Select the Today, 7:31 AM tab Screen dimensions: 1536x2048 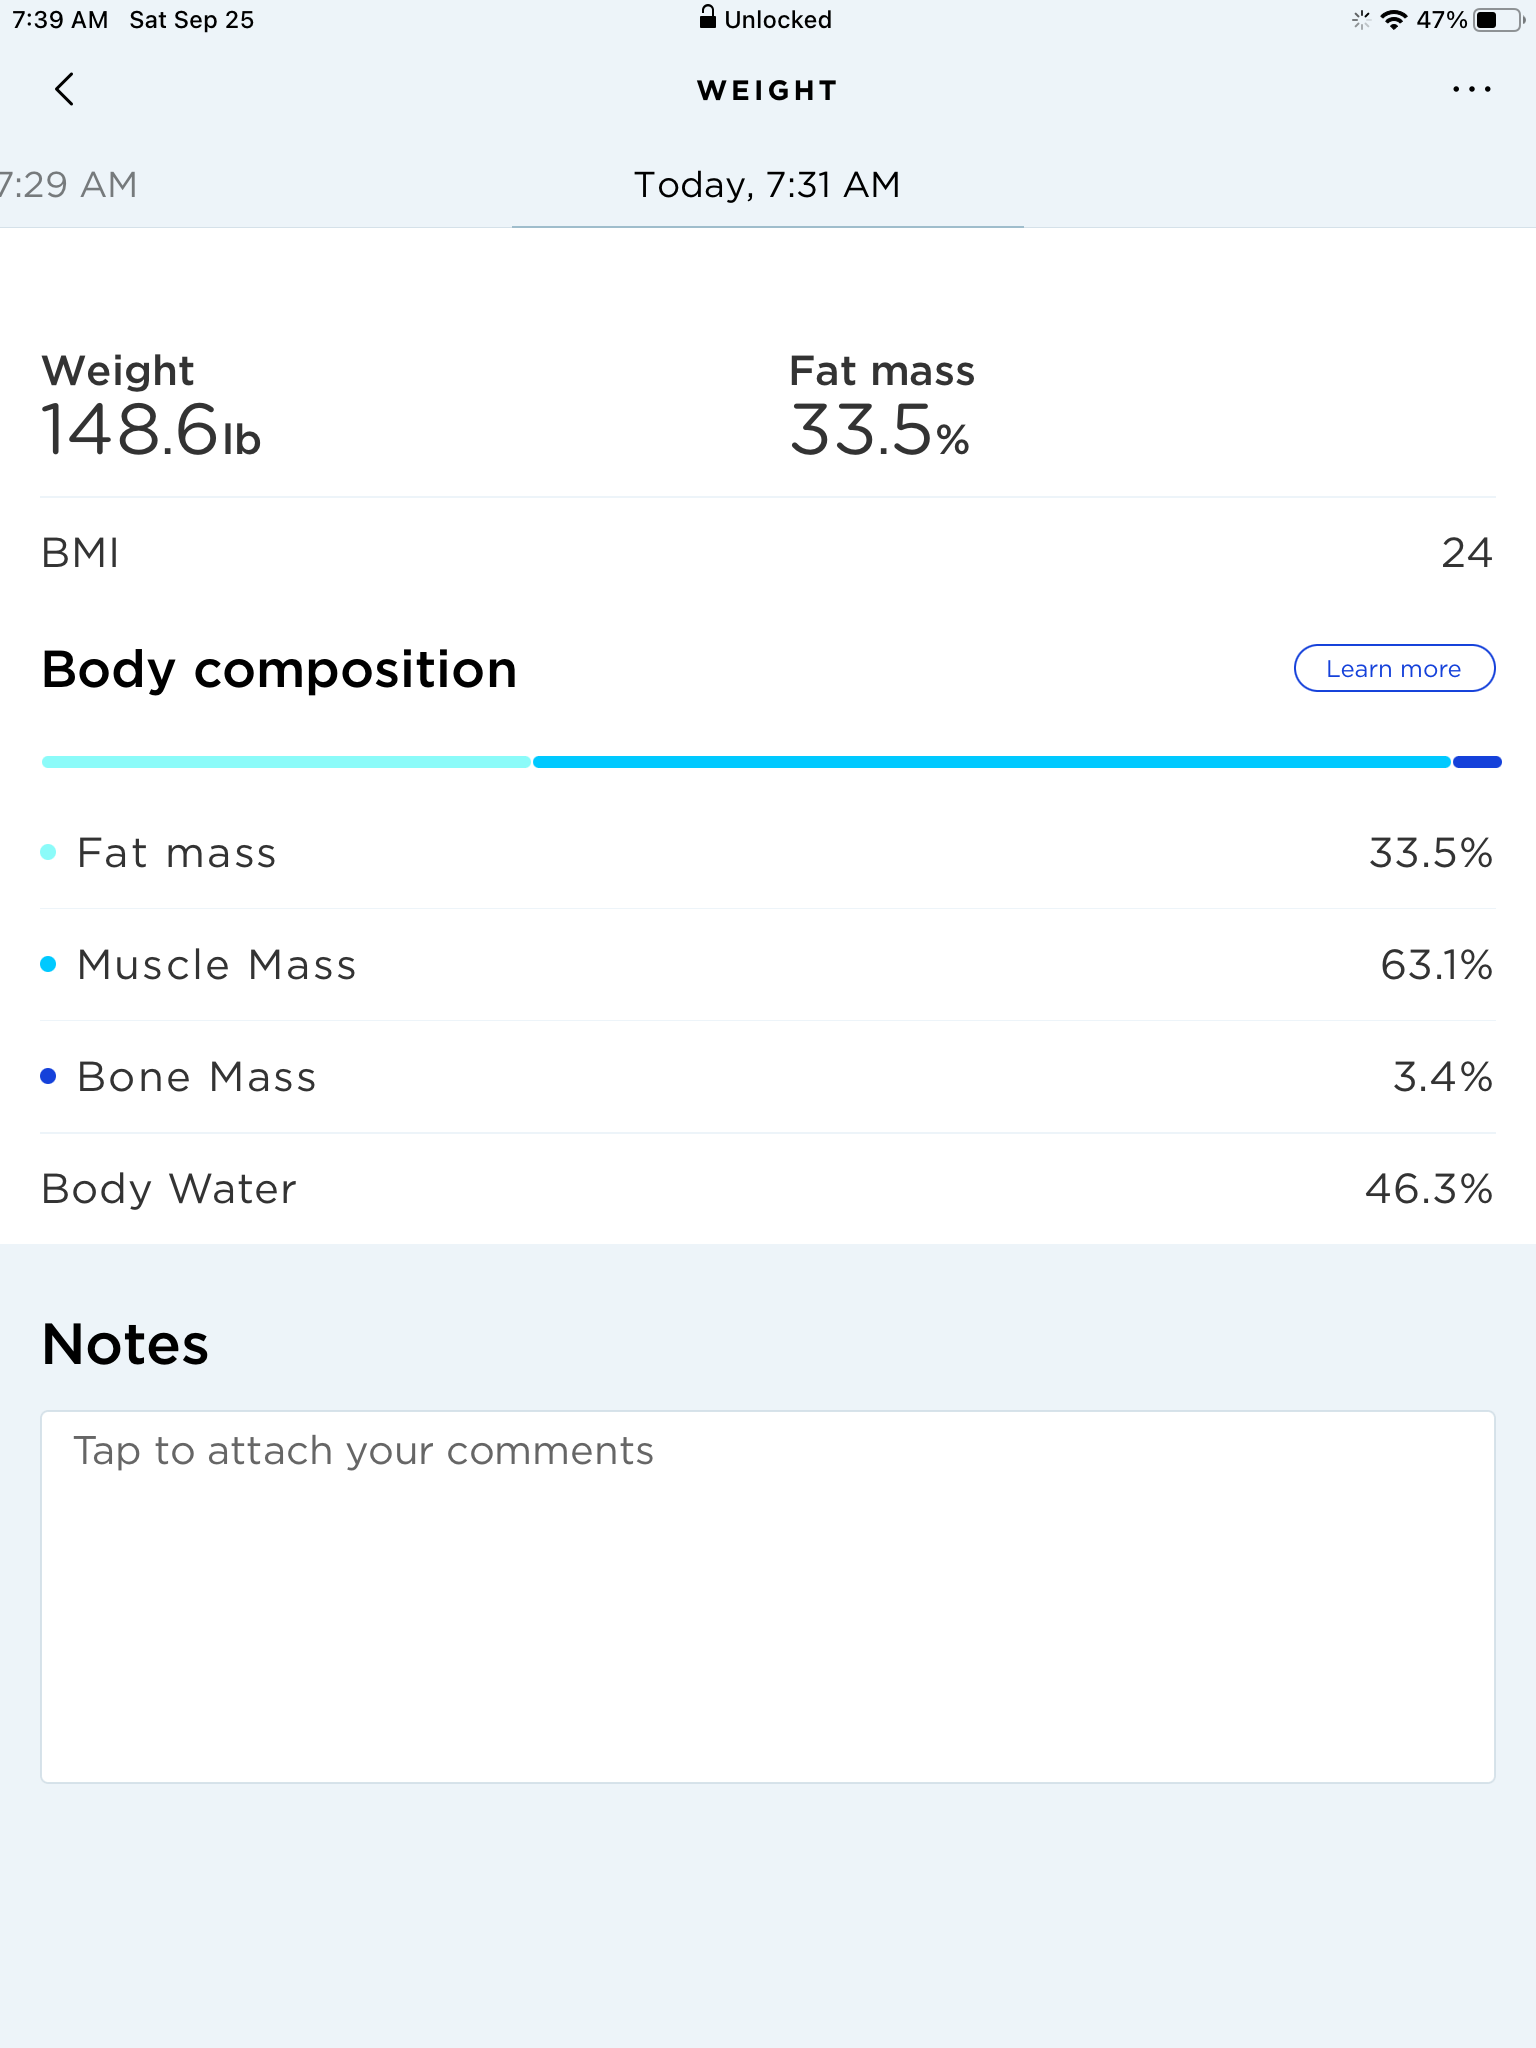tap(767, 185)
